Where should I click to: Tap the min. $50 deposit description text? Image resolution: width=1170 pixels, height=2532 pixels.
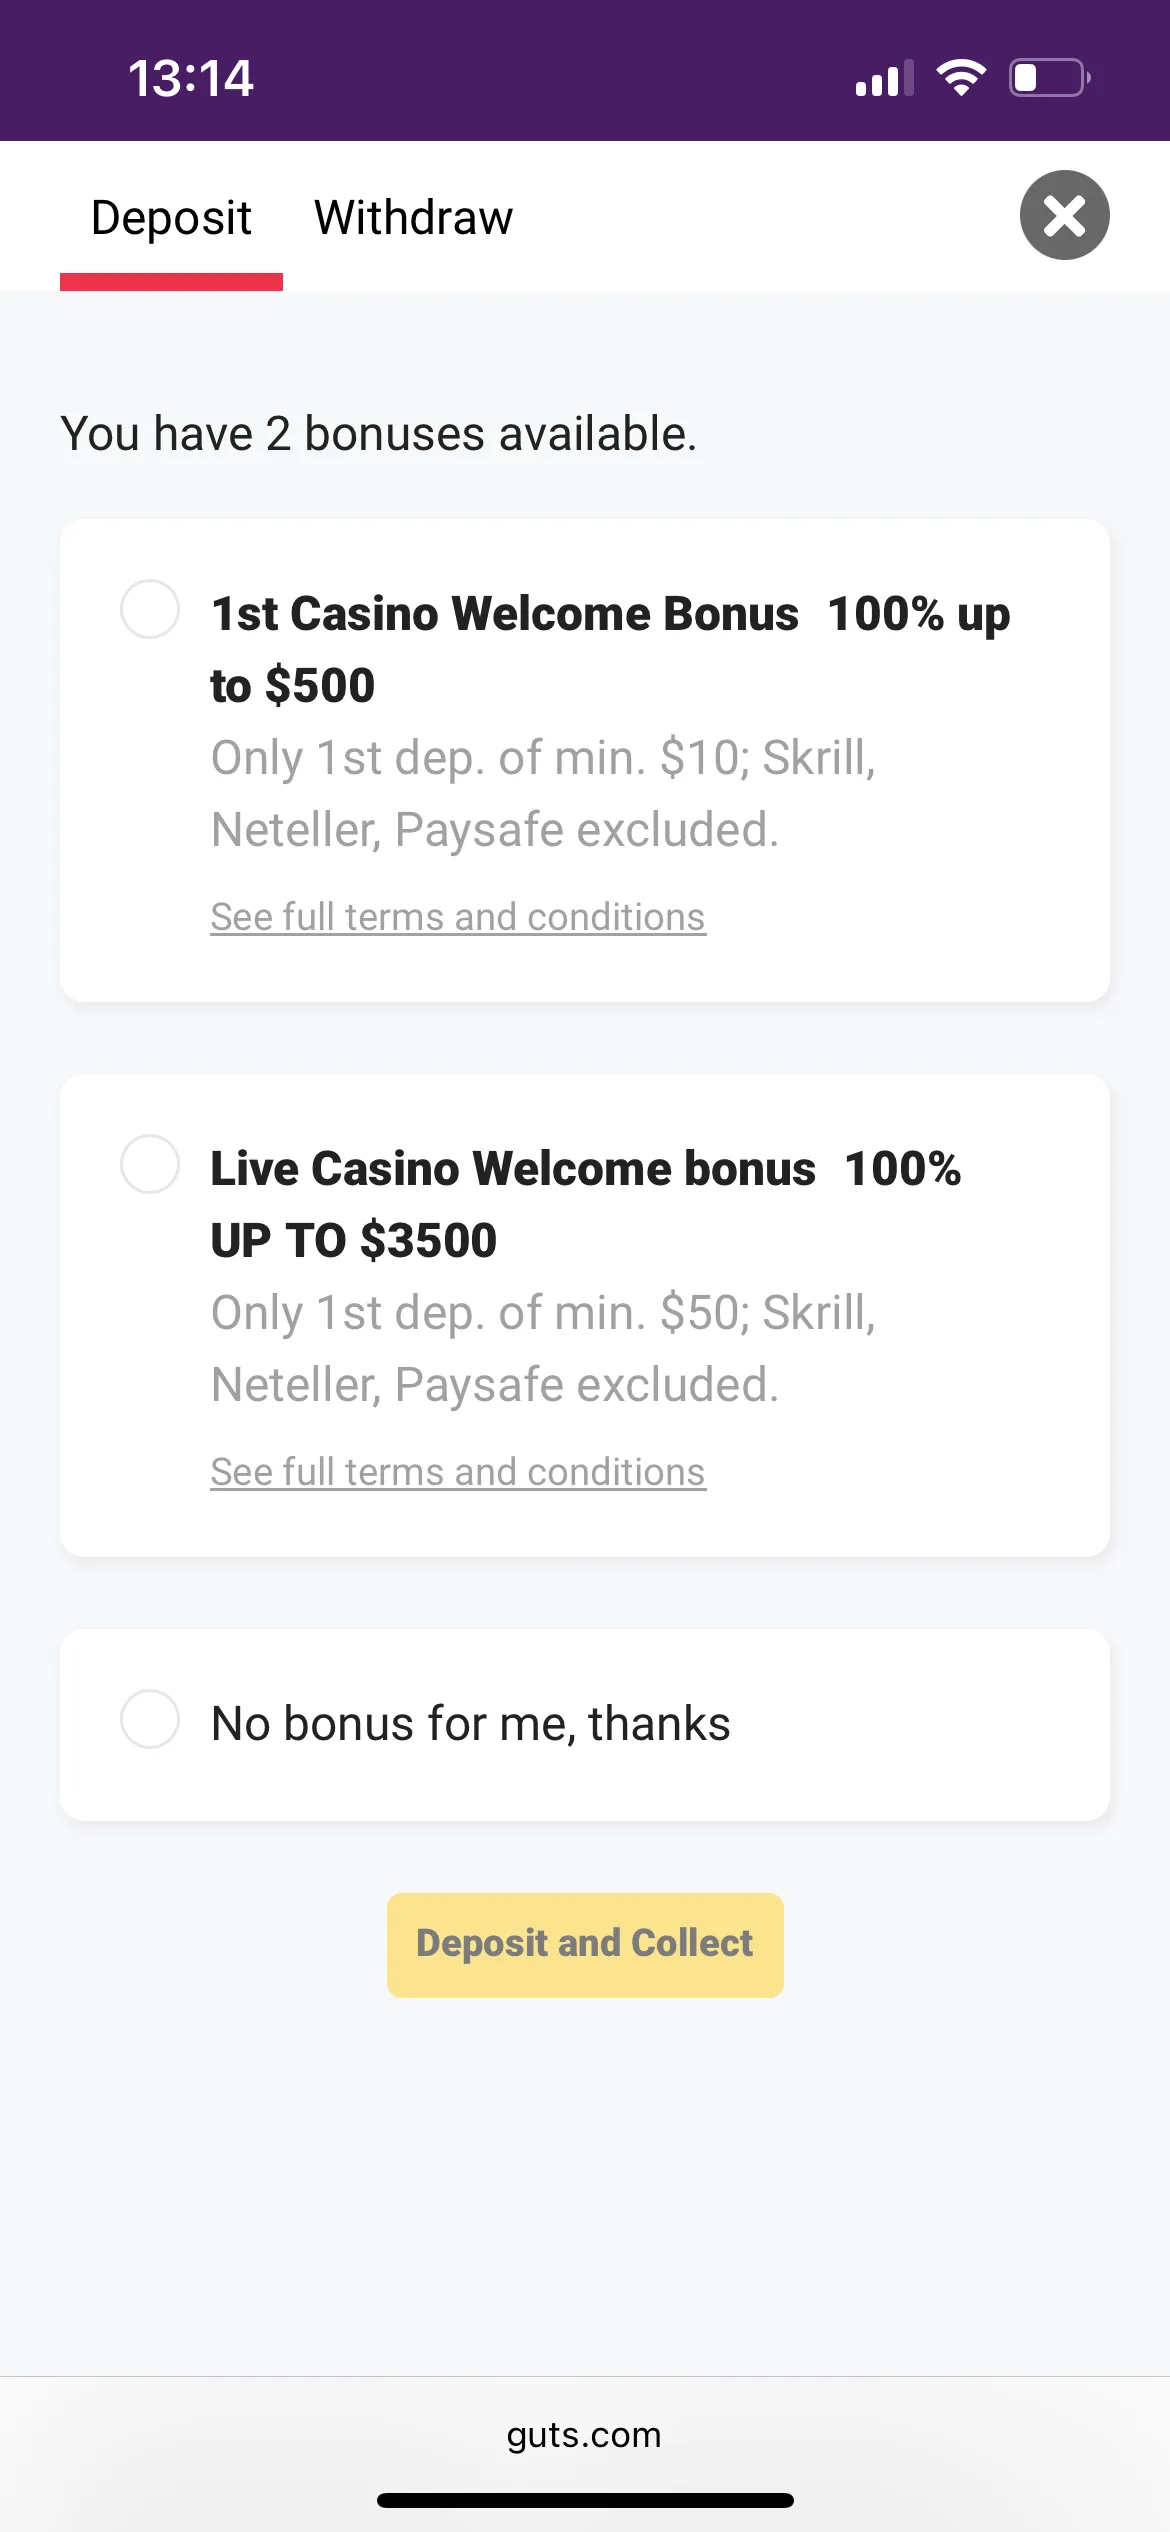coord(543,1348)
